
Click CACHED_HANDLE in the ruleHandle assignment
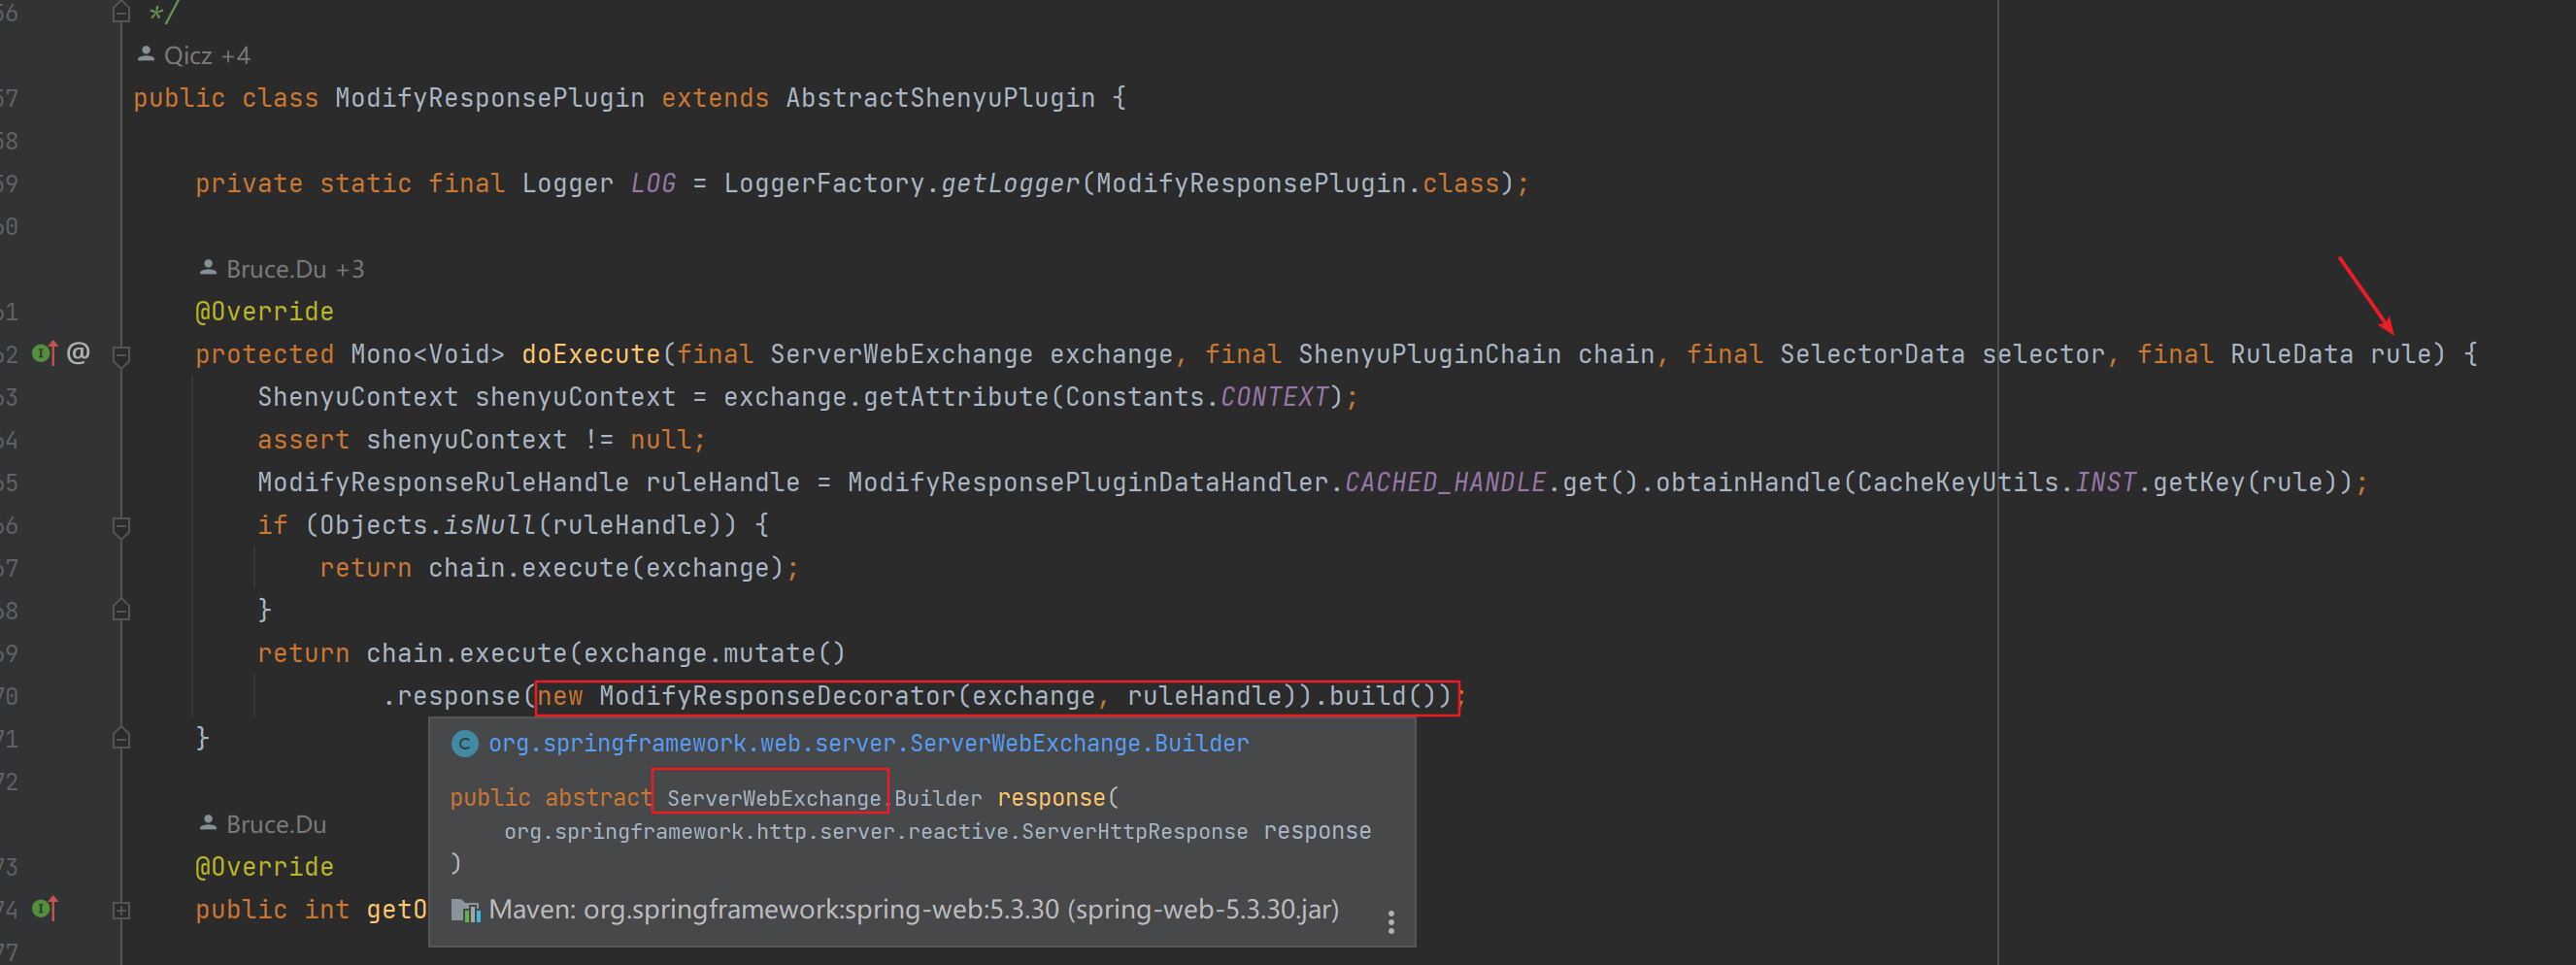(x=1445, y=482)
